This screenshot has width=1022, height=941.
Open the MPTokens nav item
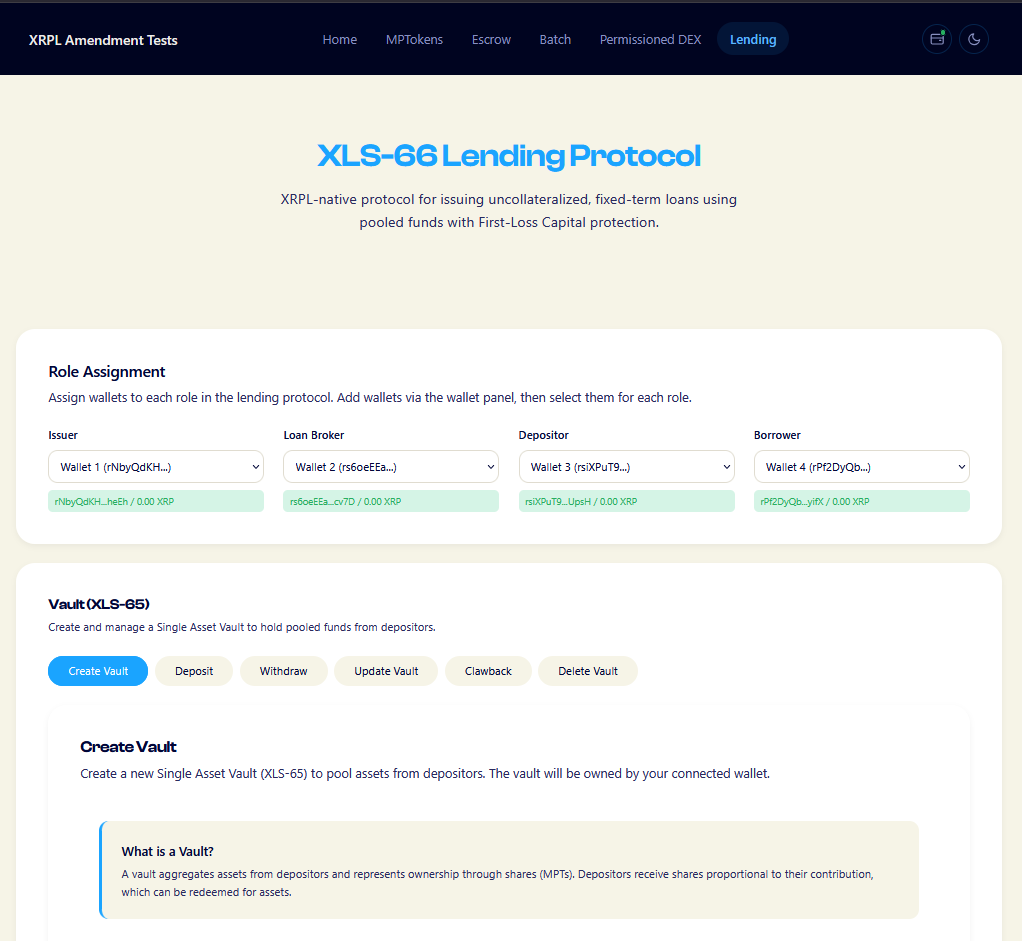point(414,39)
